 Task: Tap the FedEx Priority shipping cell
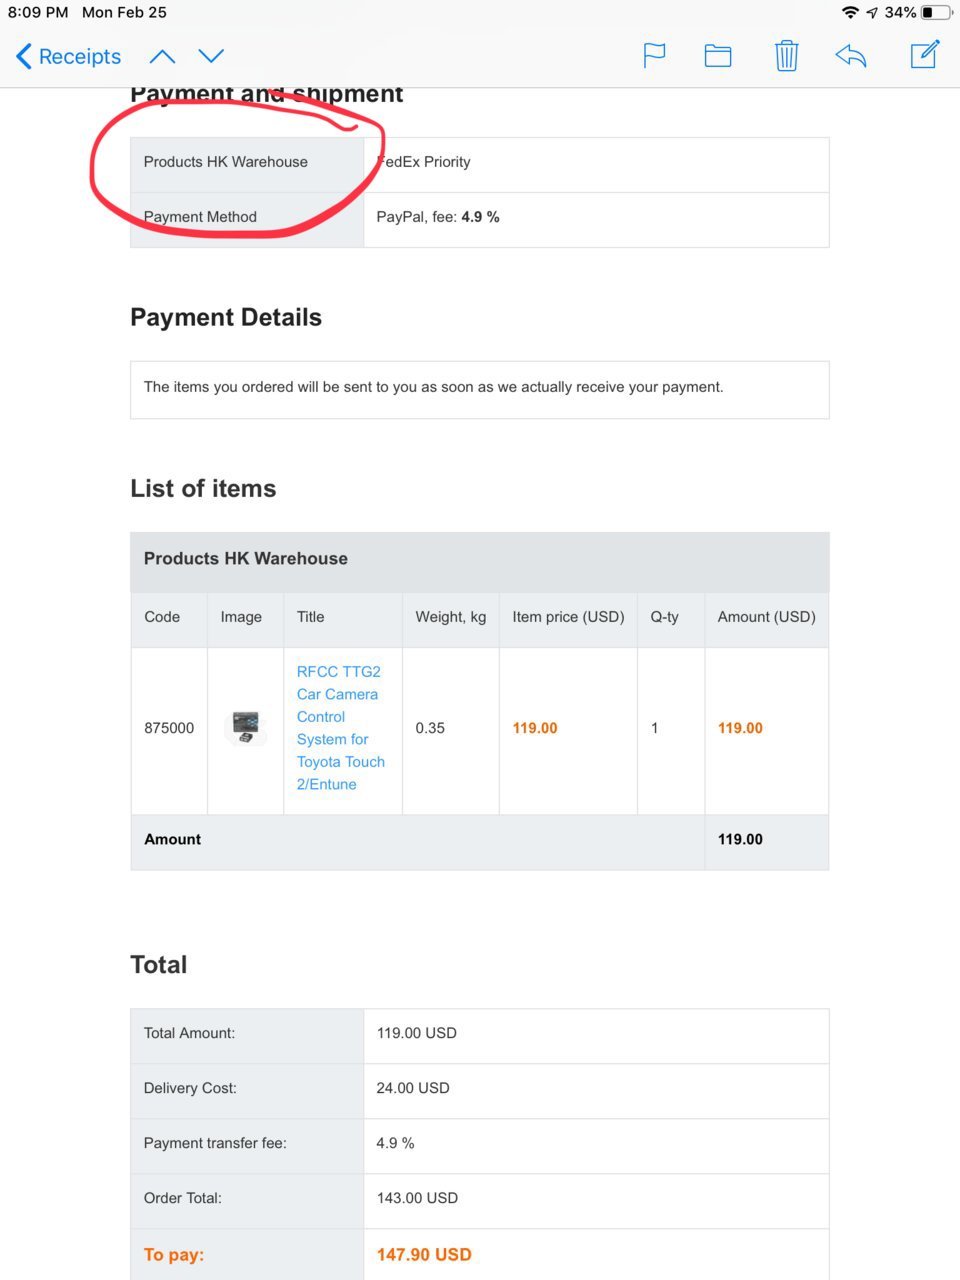[596, 162]
